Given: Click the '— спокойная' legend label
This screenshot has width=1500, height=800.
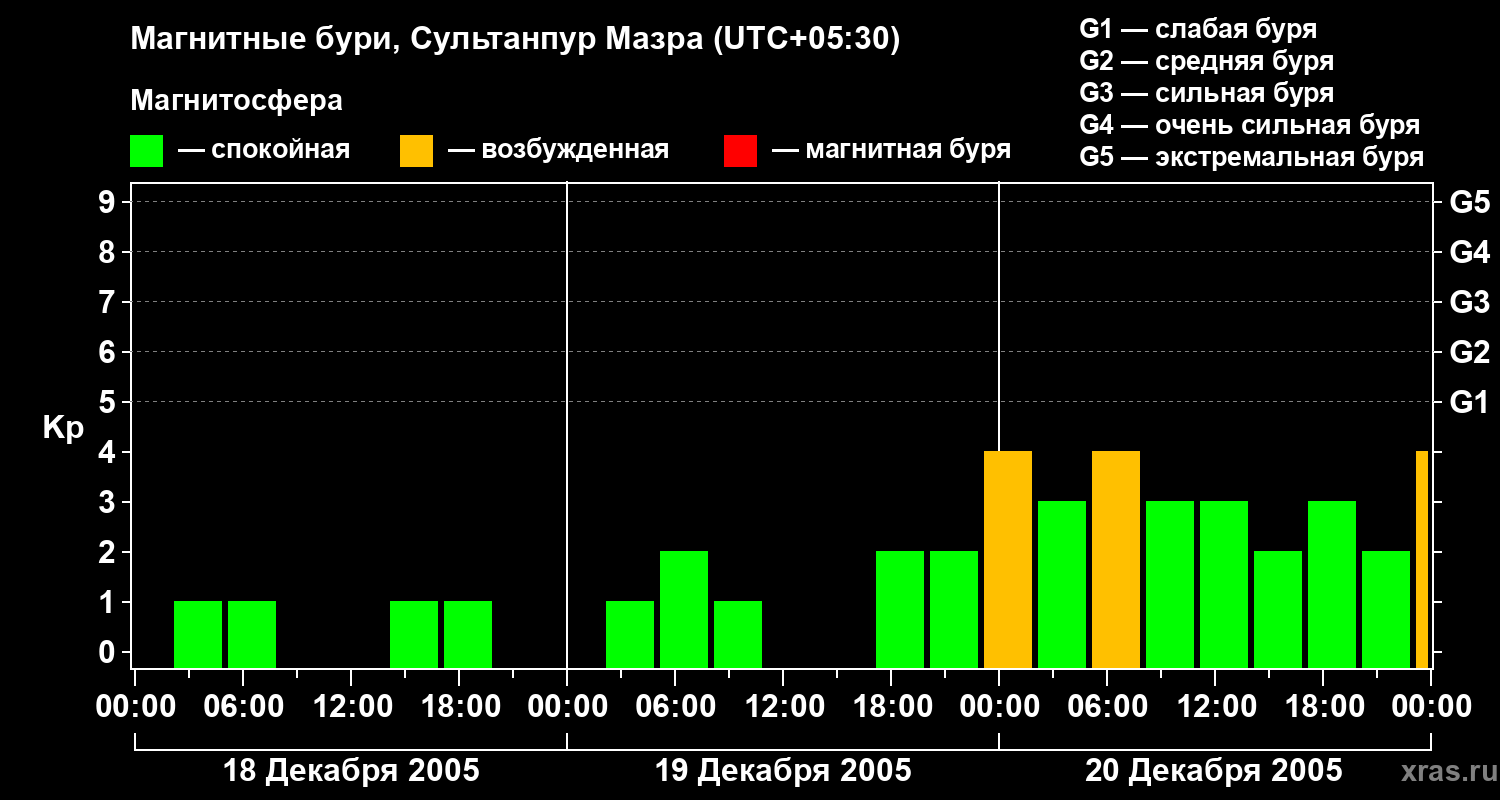Looking at the screenshot, I should 264,150.
